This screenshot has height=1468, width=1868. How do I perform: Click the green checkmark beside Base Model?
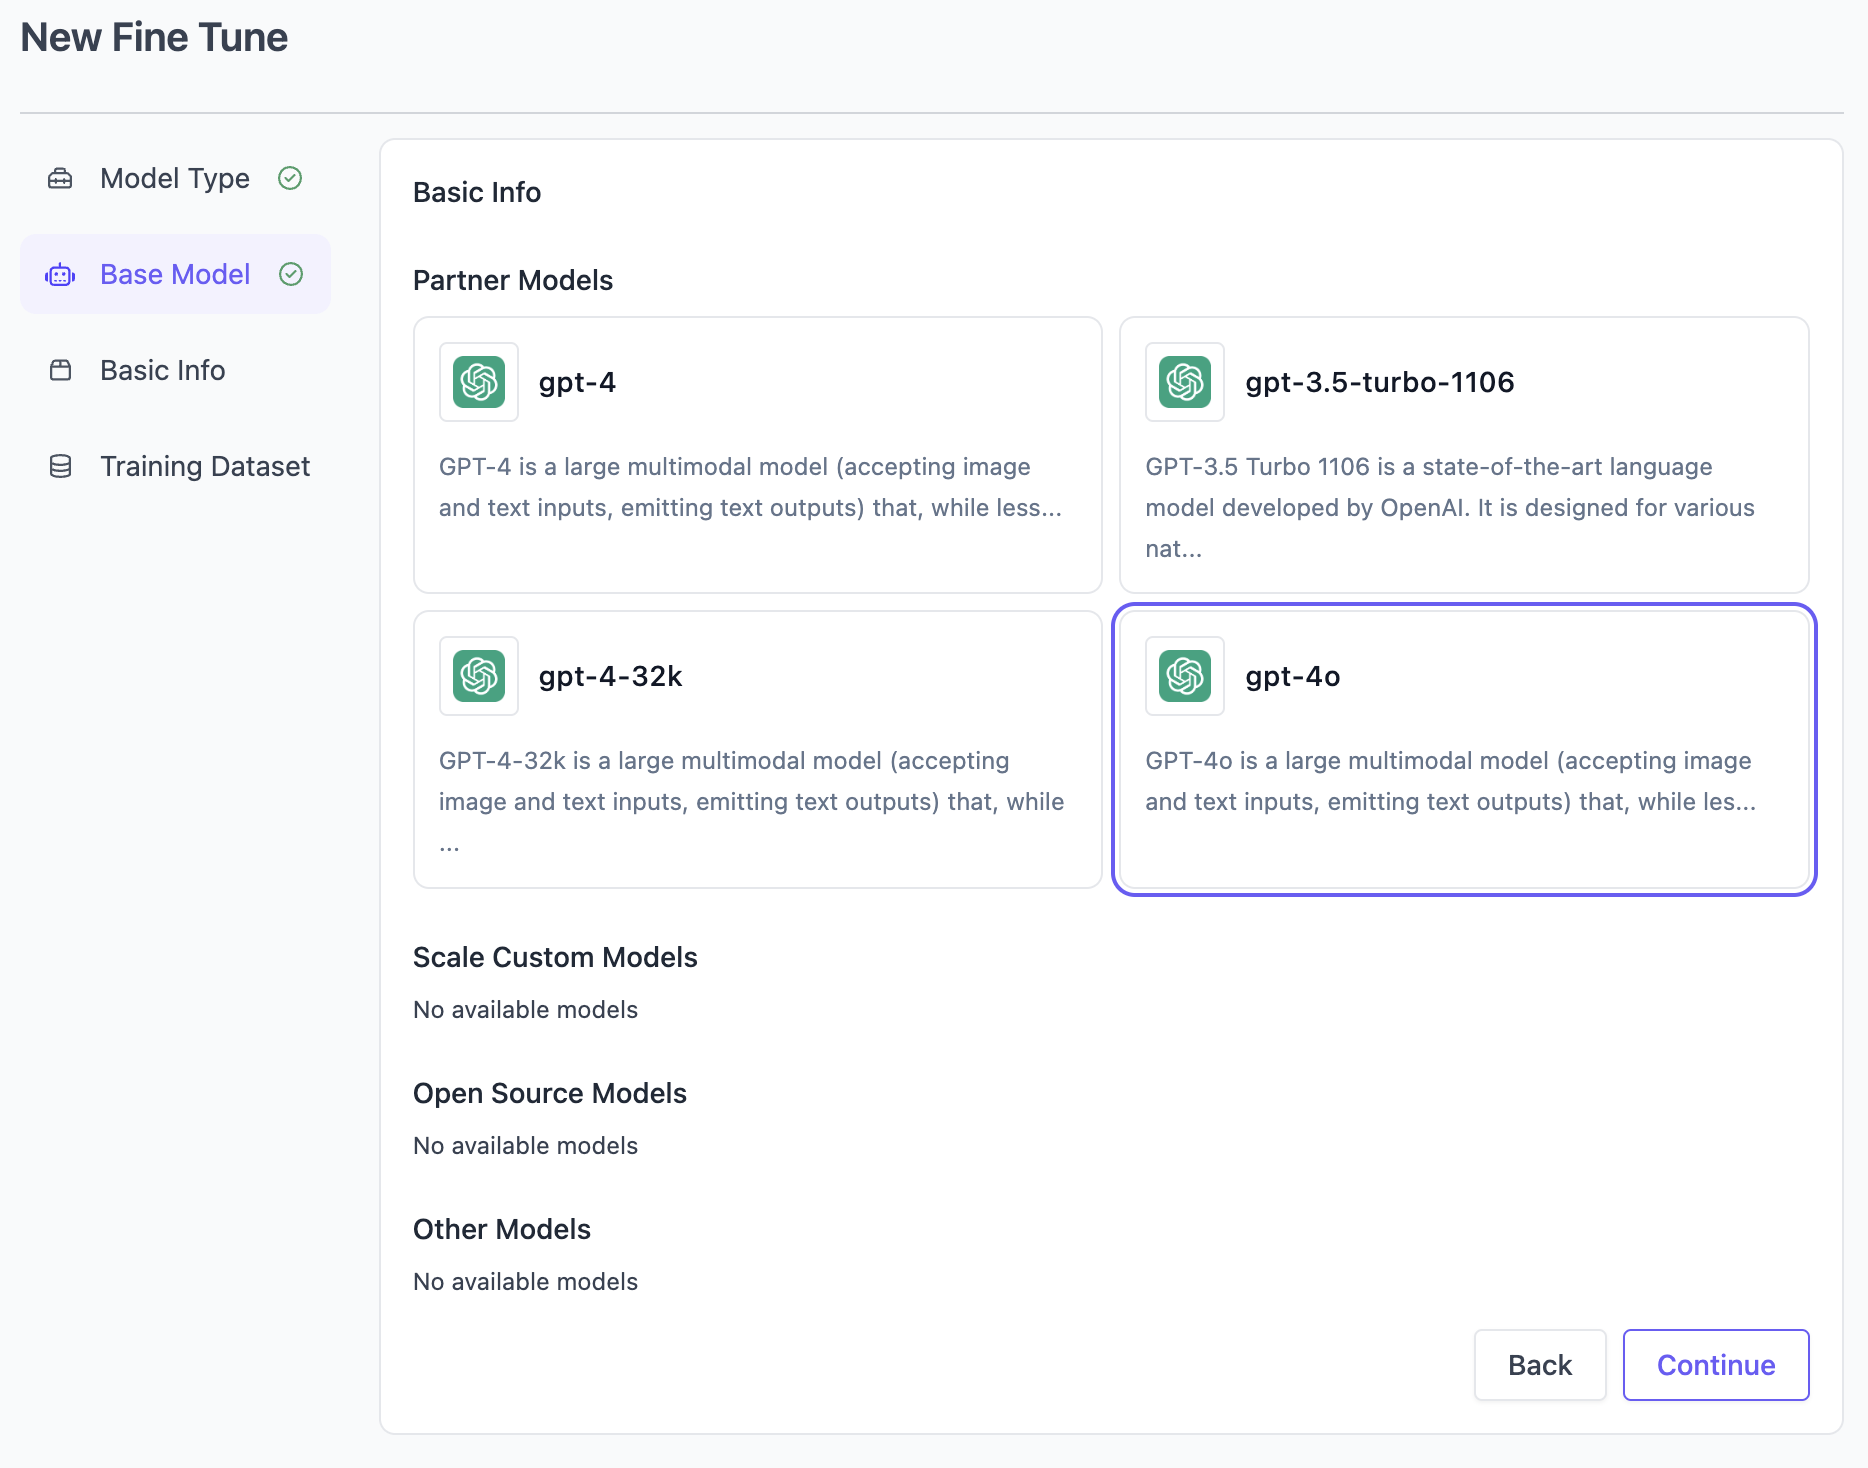click(x=291, y=274)
